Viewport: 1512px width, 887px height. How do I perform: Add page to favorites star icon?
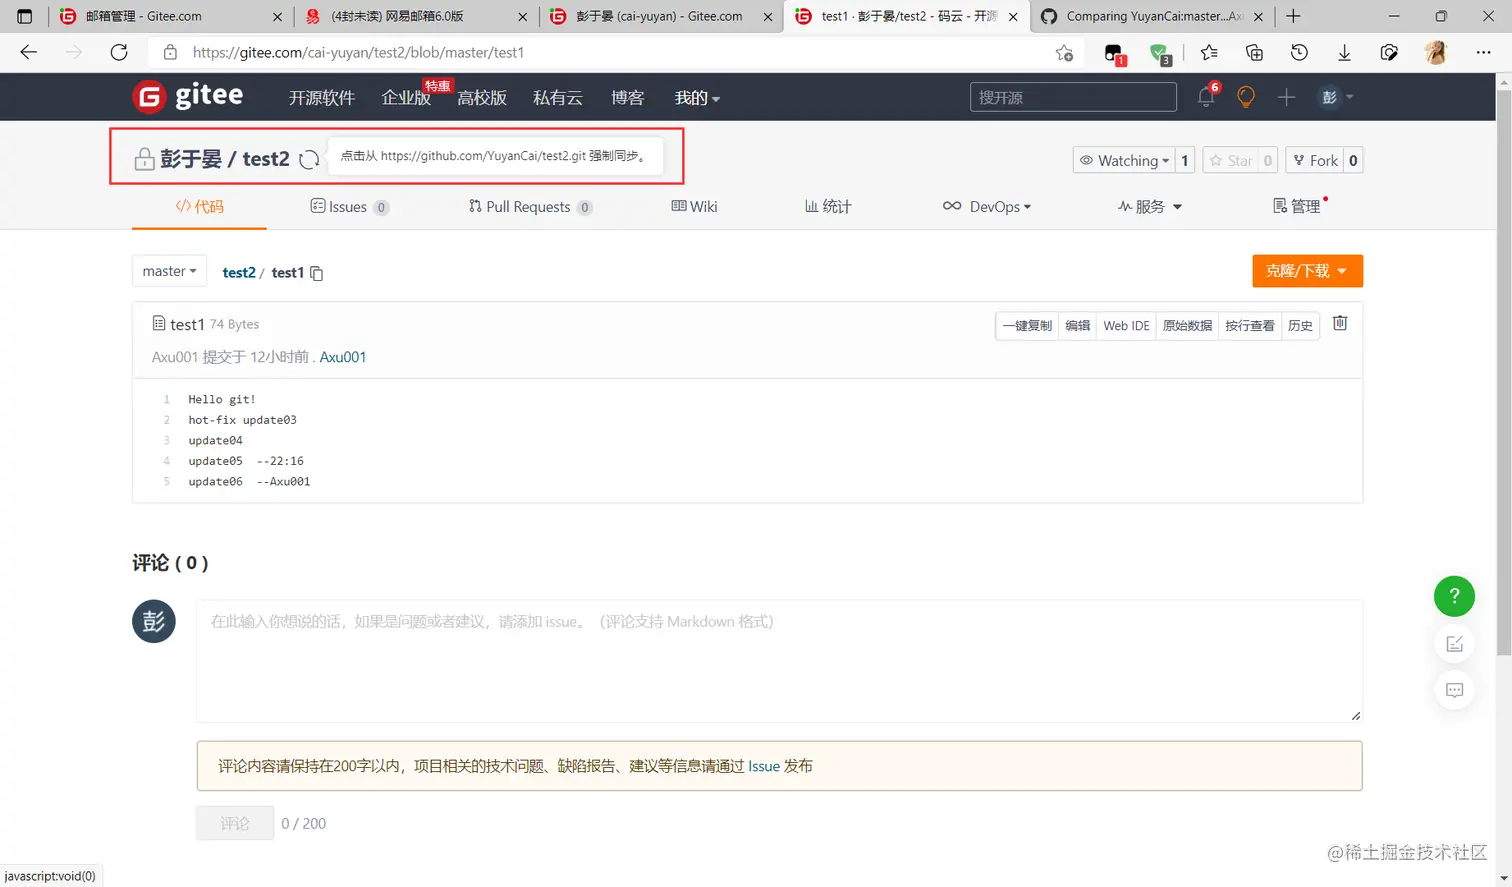(1064, 53)
